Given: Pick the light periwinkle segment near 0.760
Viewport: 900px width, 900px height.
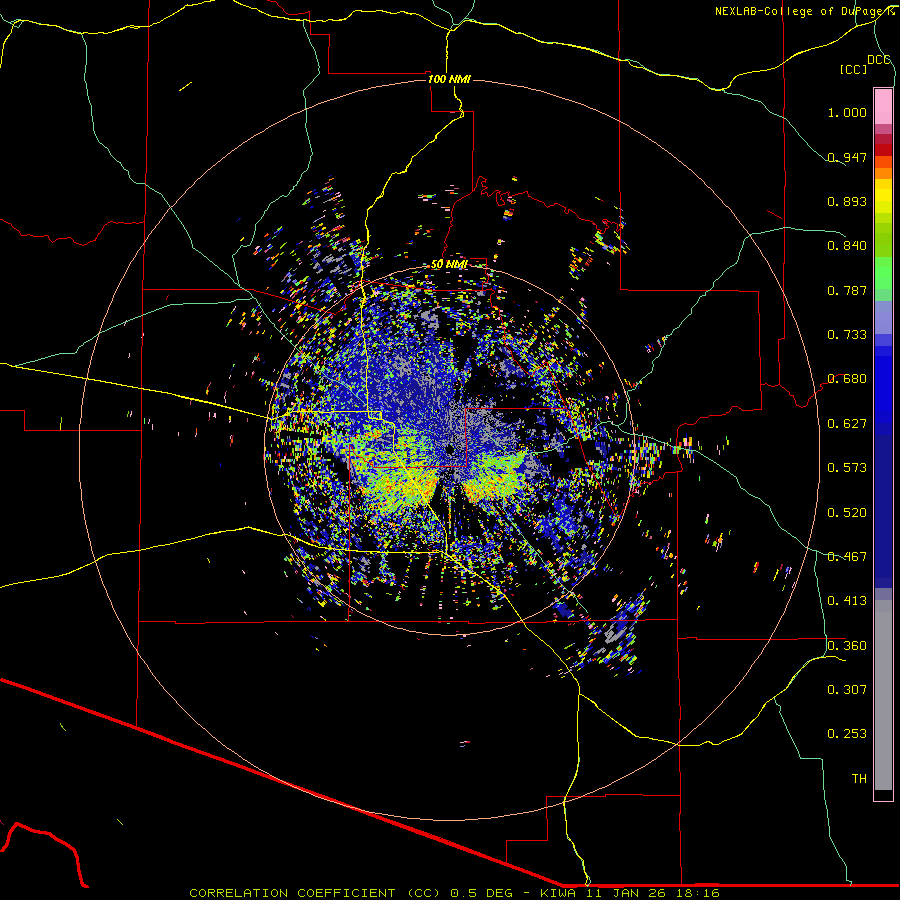Looking at the screenshot, I should pos(883,318).
